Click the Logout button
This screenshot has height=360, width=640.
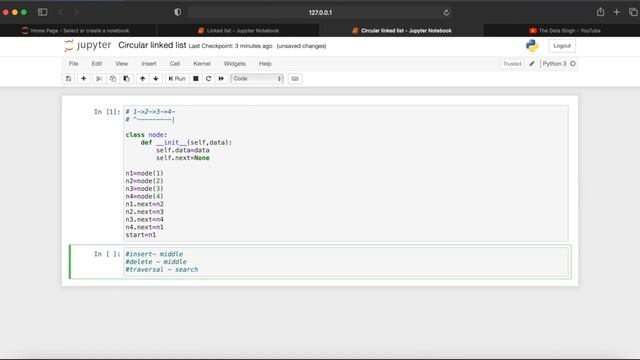click(562, 46)
